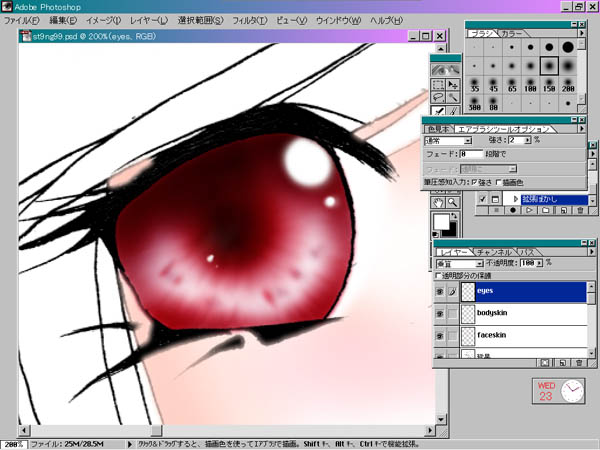Click the WED 23 clock widget

(x=559, y=391)
